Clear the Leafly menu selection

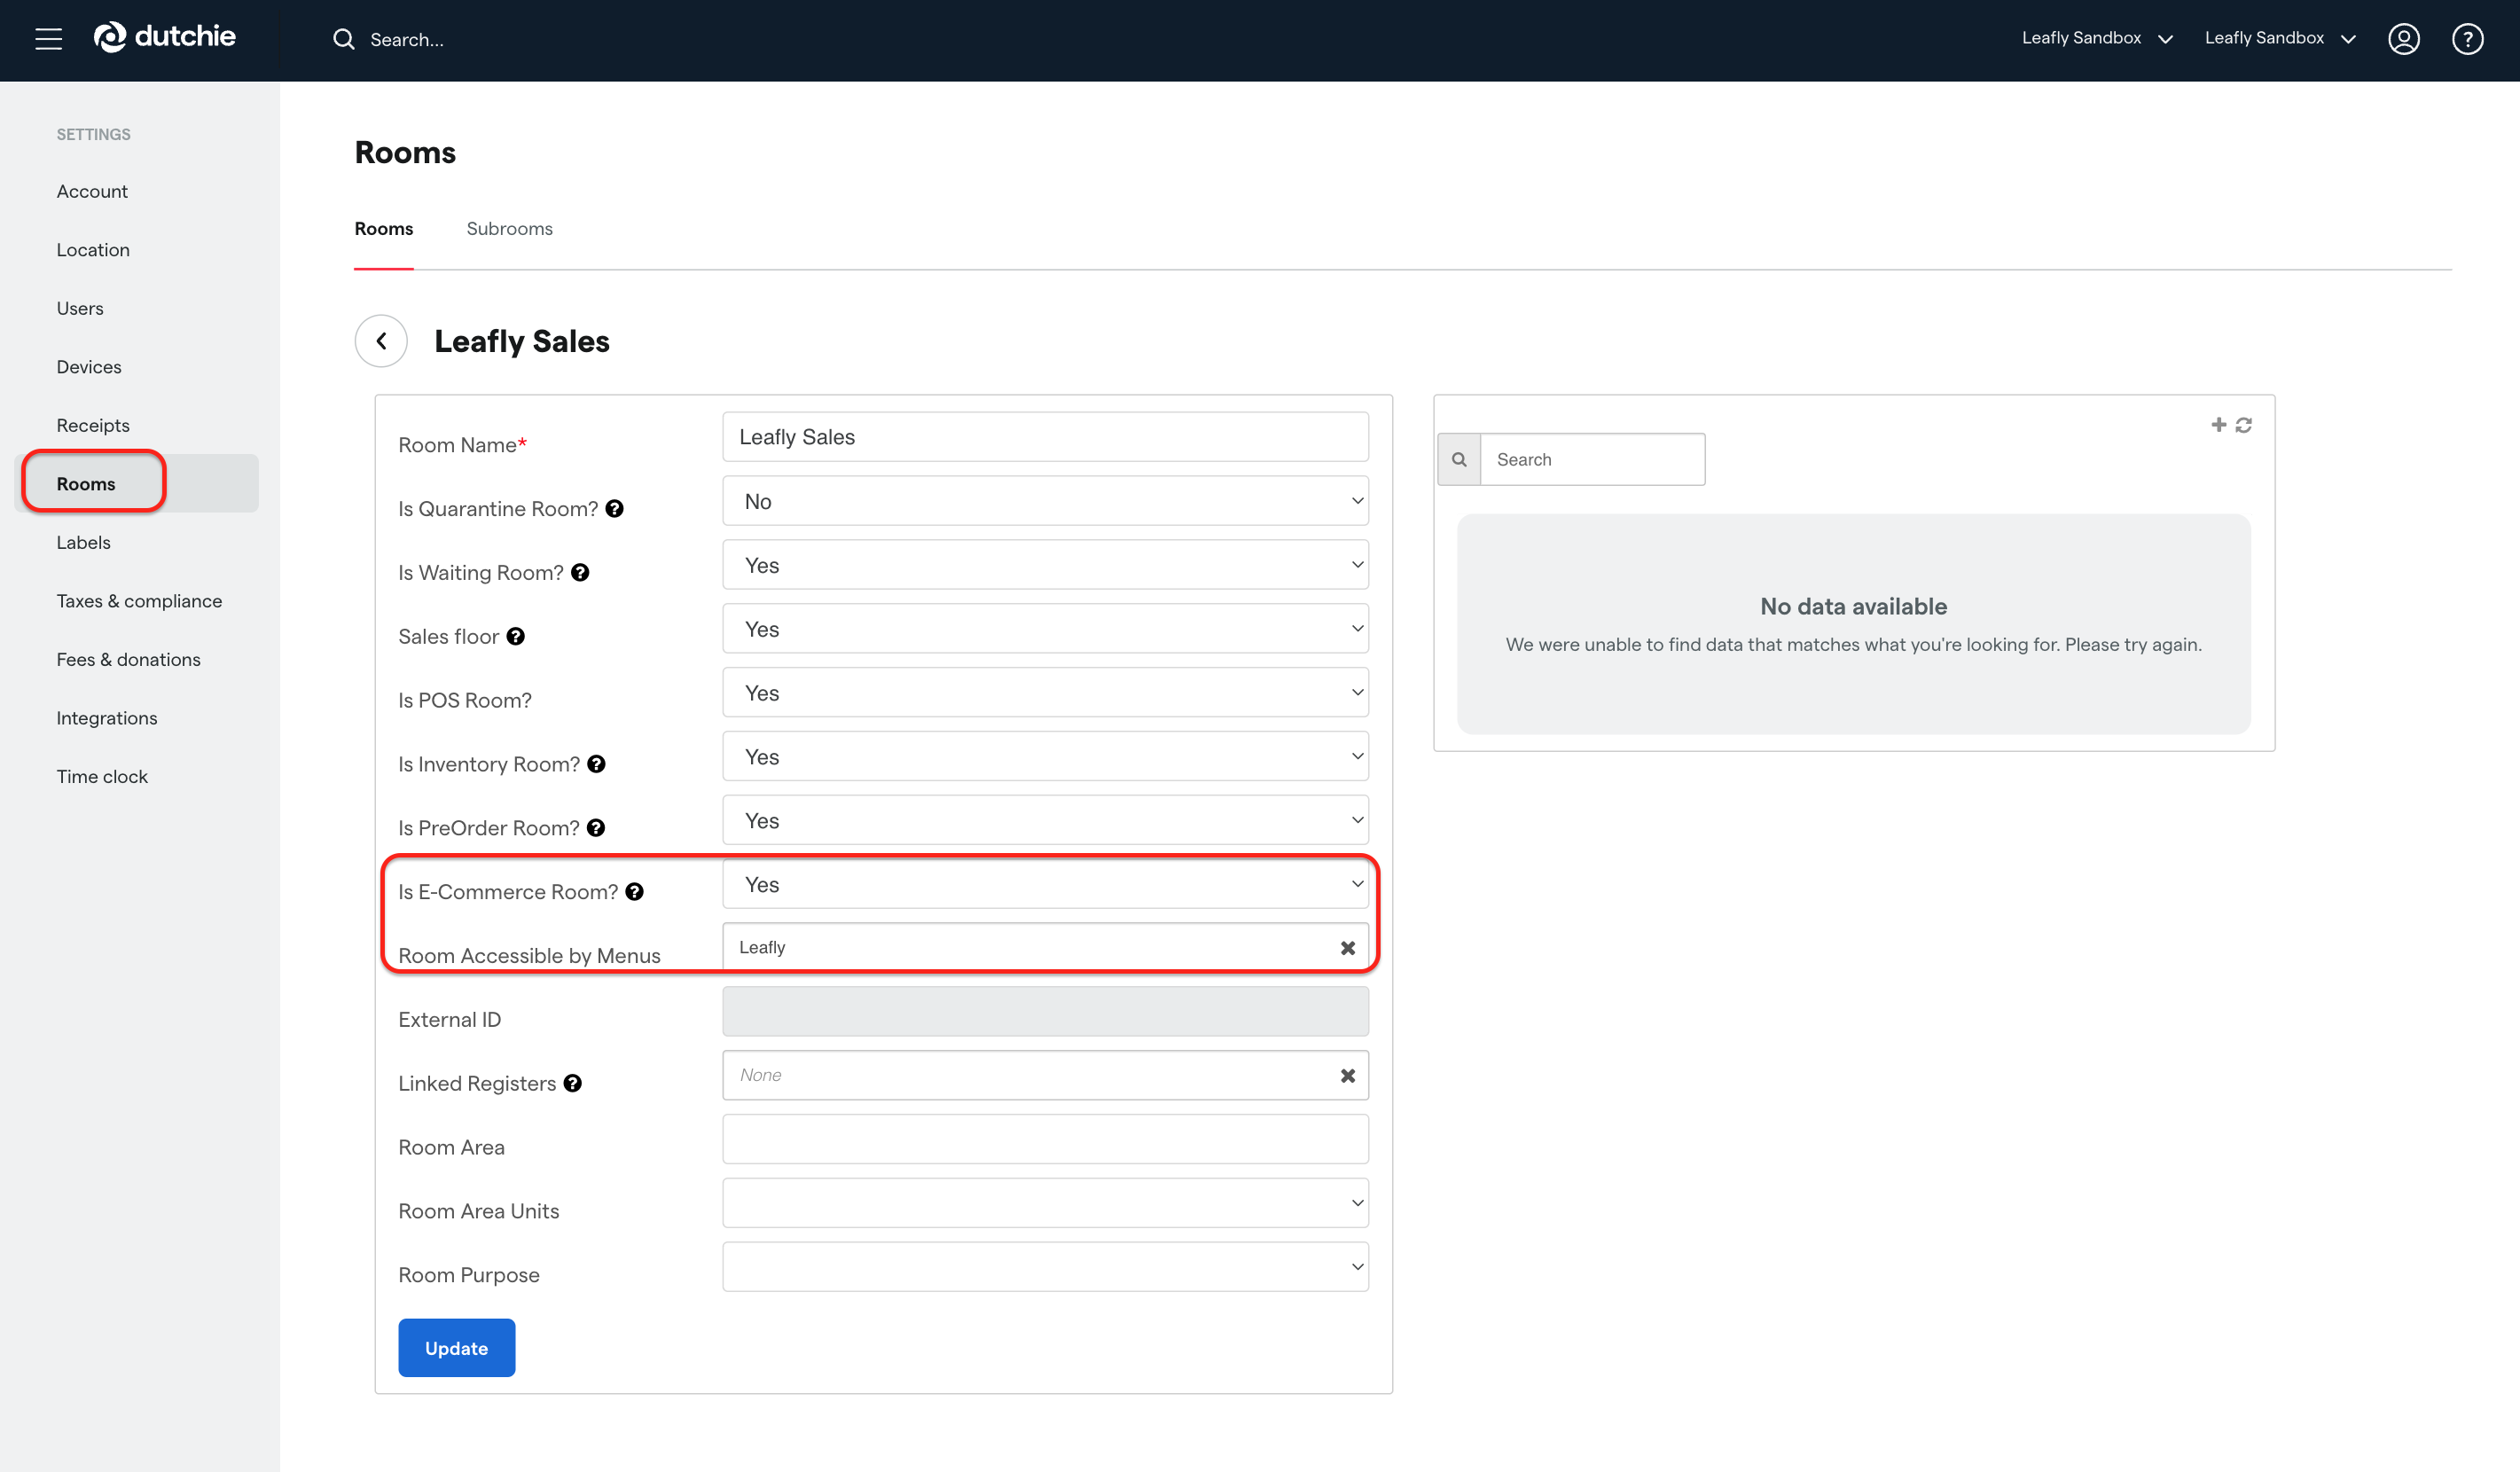[1347, 948]
